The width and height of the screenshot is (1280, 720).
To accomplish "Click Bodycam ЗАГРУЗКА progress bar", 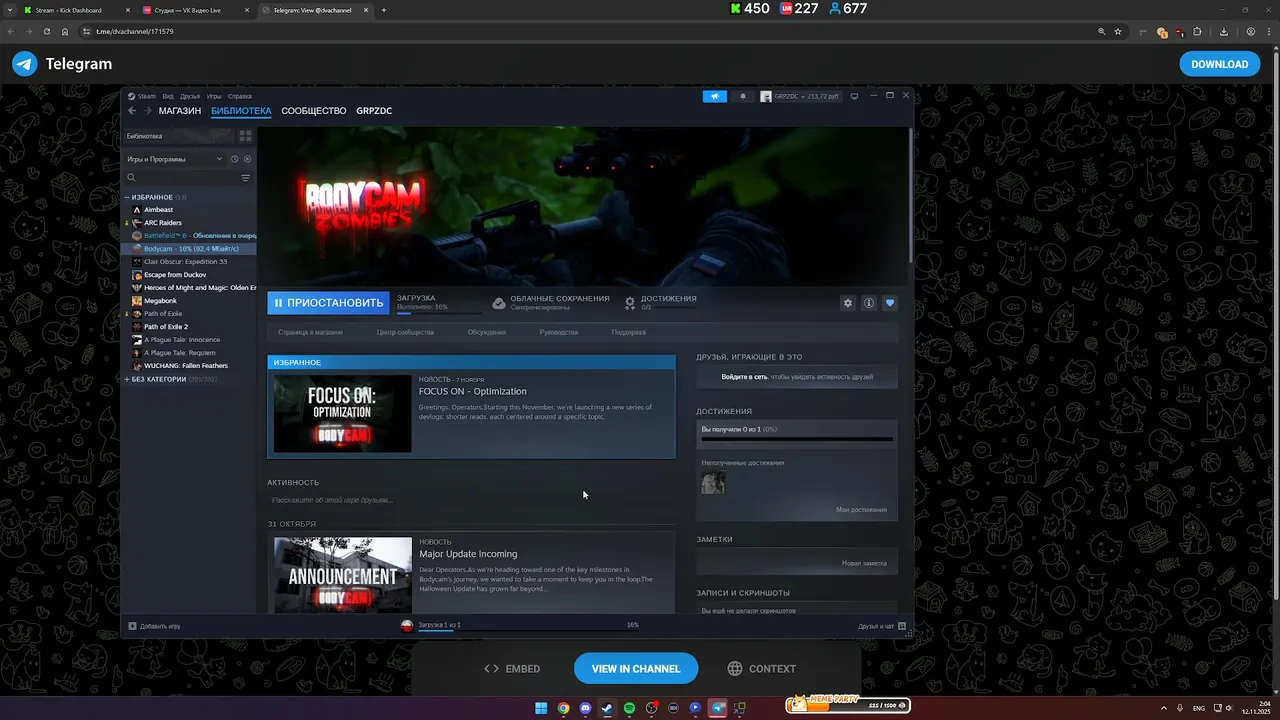I will click(x=438, y=314).
